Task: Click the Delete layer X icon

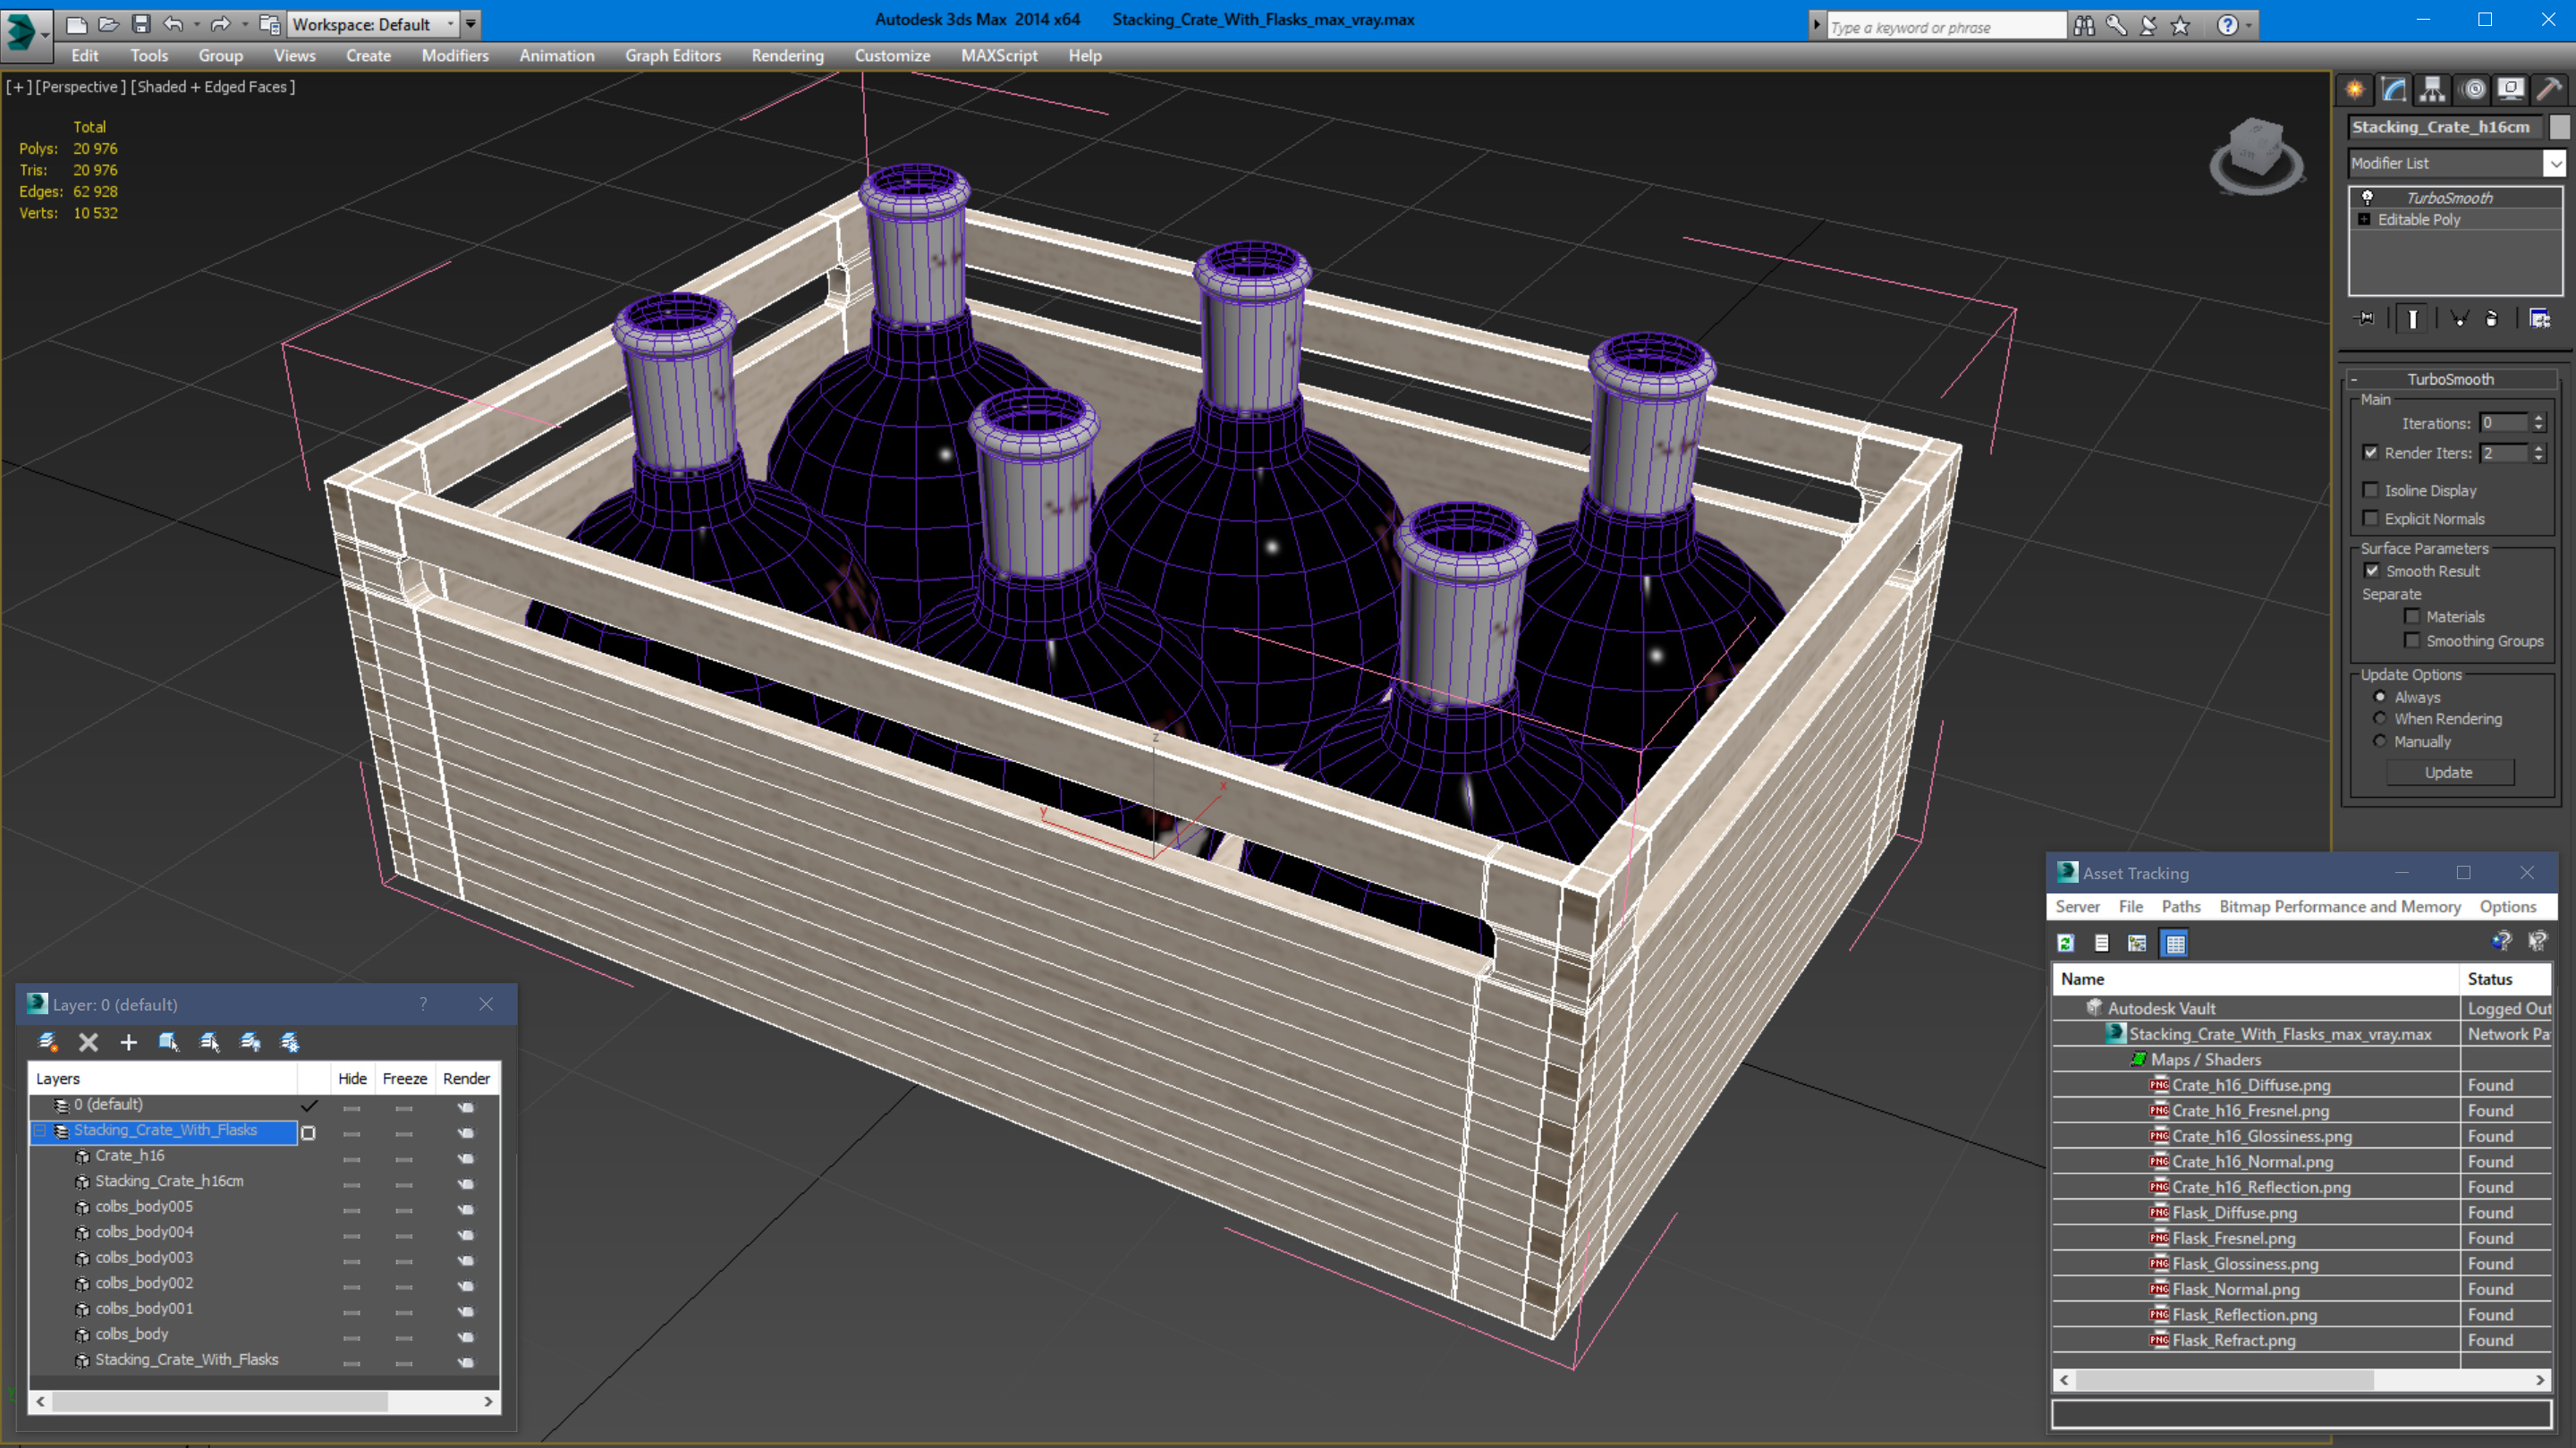Action: click(x=88, y=1042)
